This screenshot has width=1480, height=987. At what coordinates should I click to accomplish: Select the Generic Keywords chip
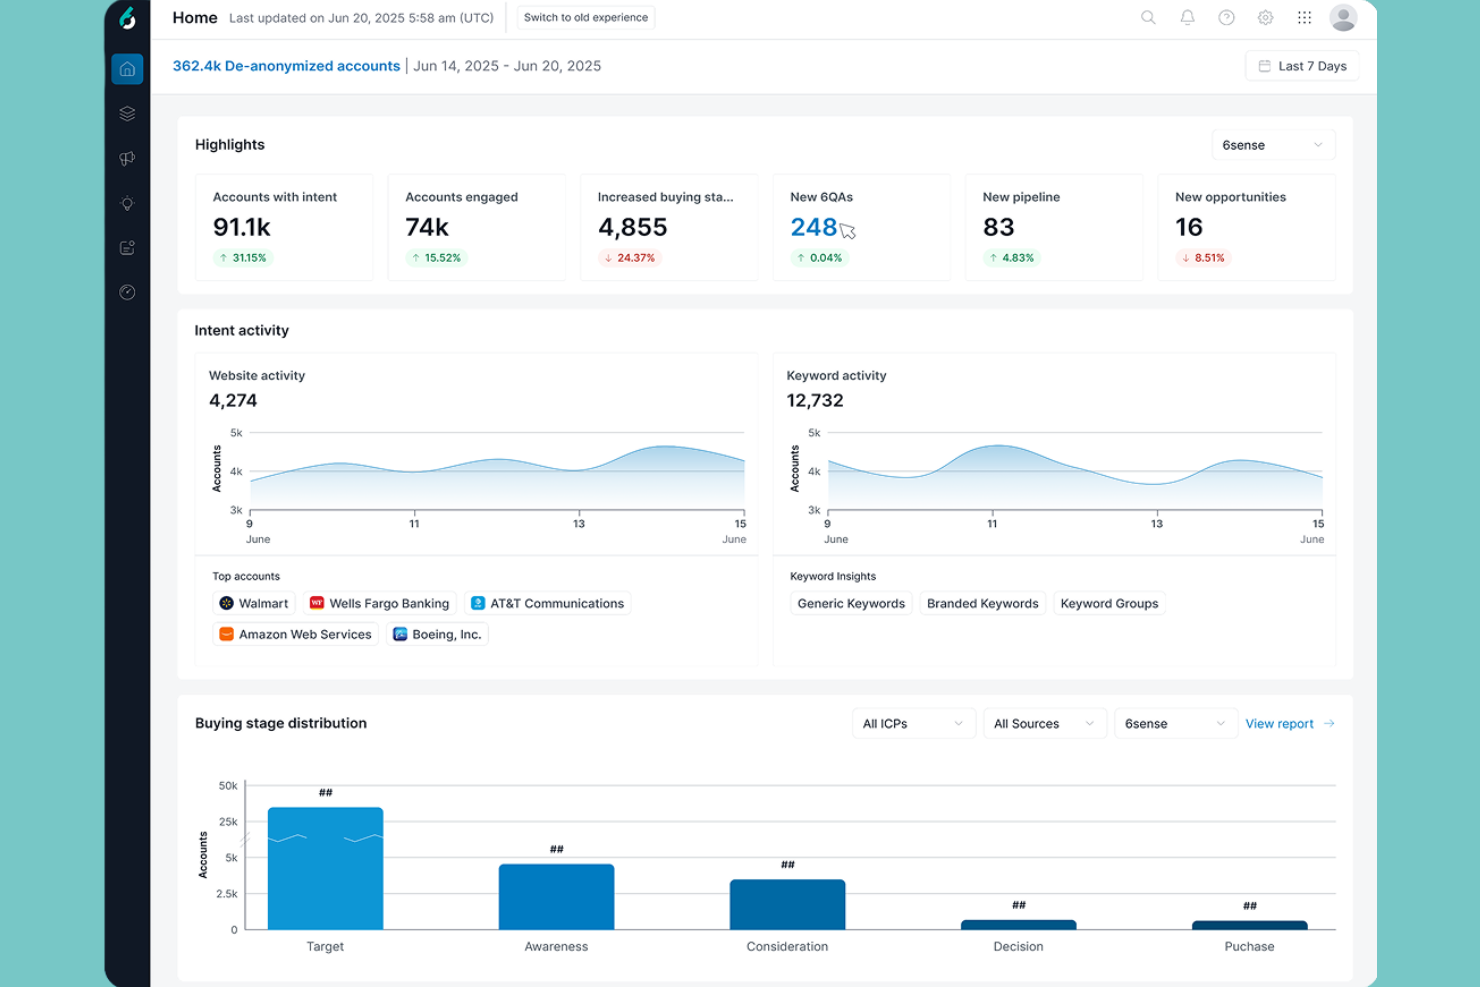(x=851, y=603)
